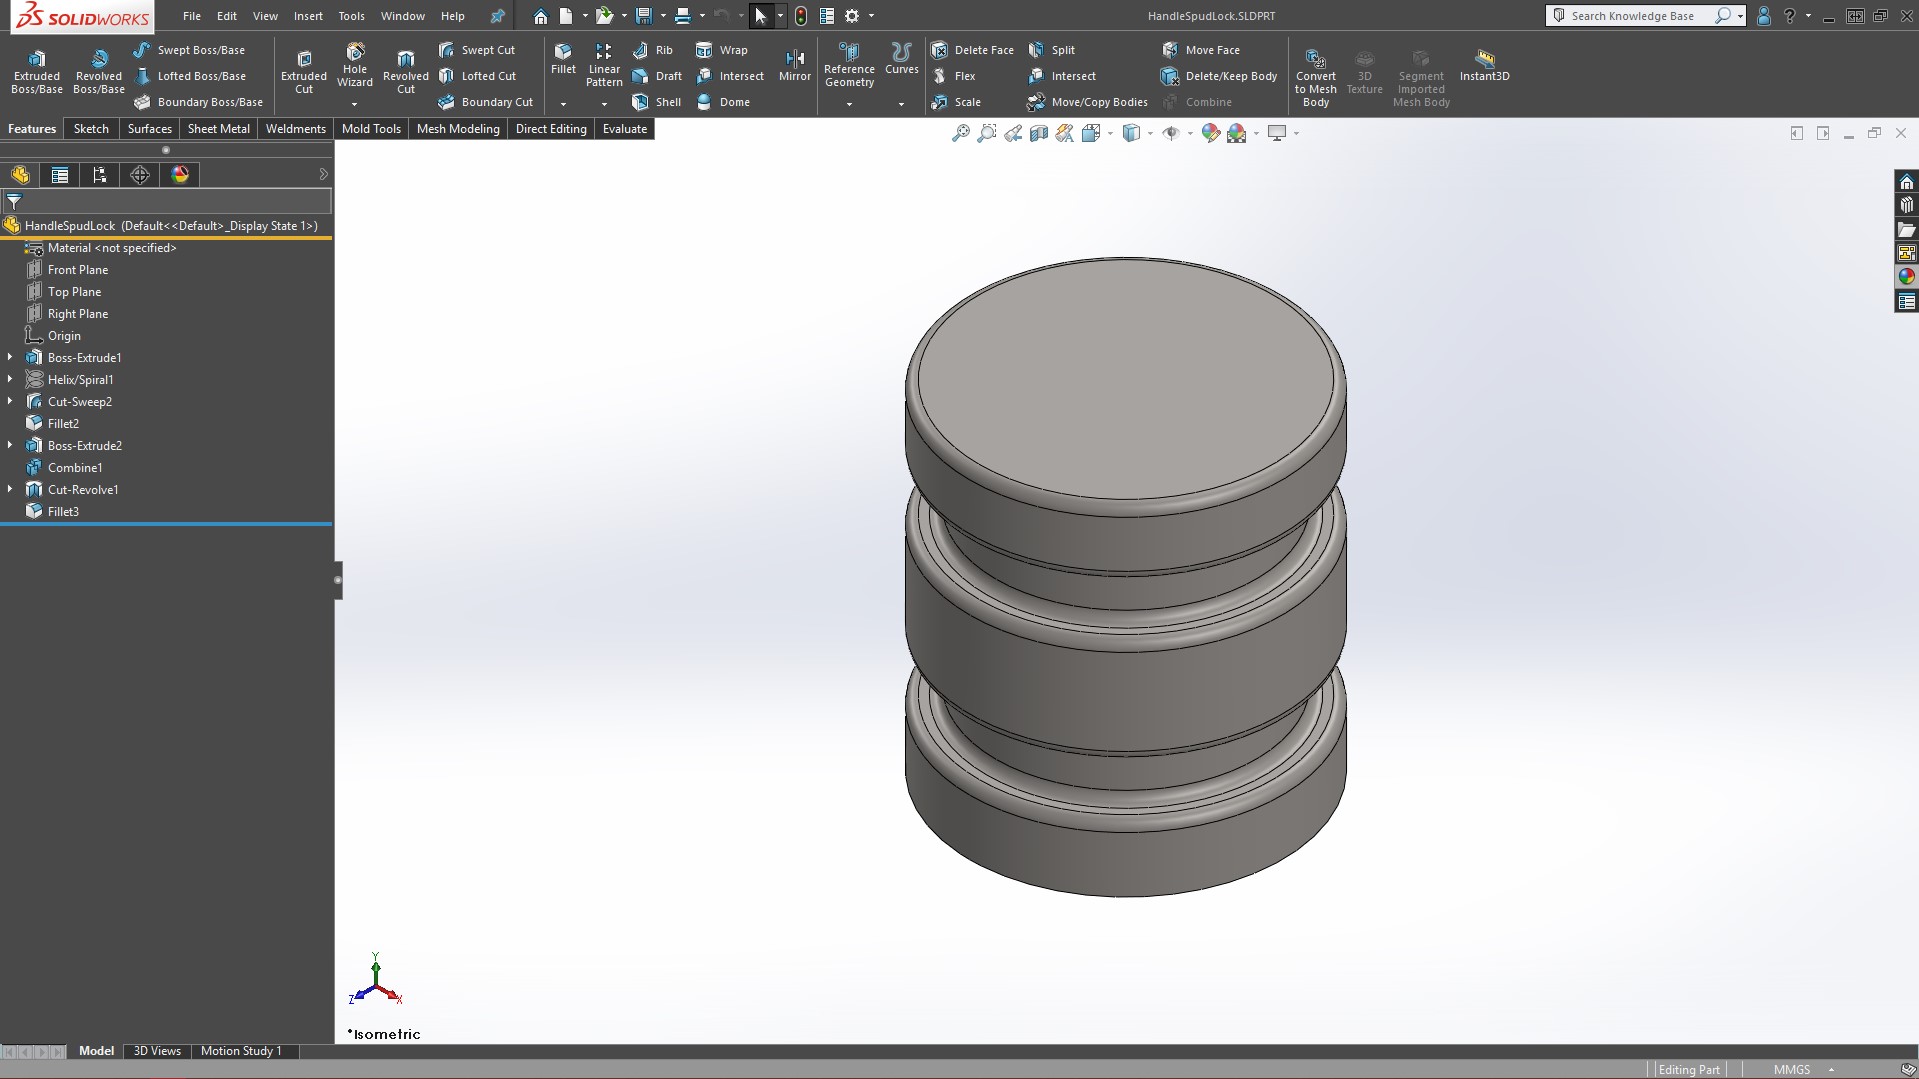The height and width of the screenshot is (1079, 1919).
Task: Select the Shell tool
Action: 657,102
